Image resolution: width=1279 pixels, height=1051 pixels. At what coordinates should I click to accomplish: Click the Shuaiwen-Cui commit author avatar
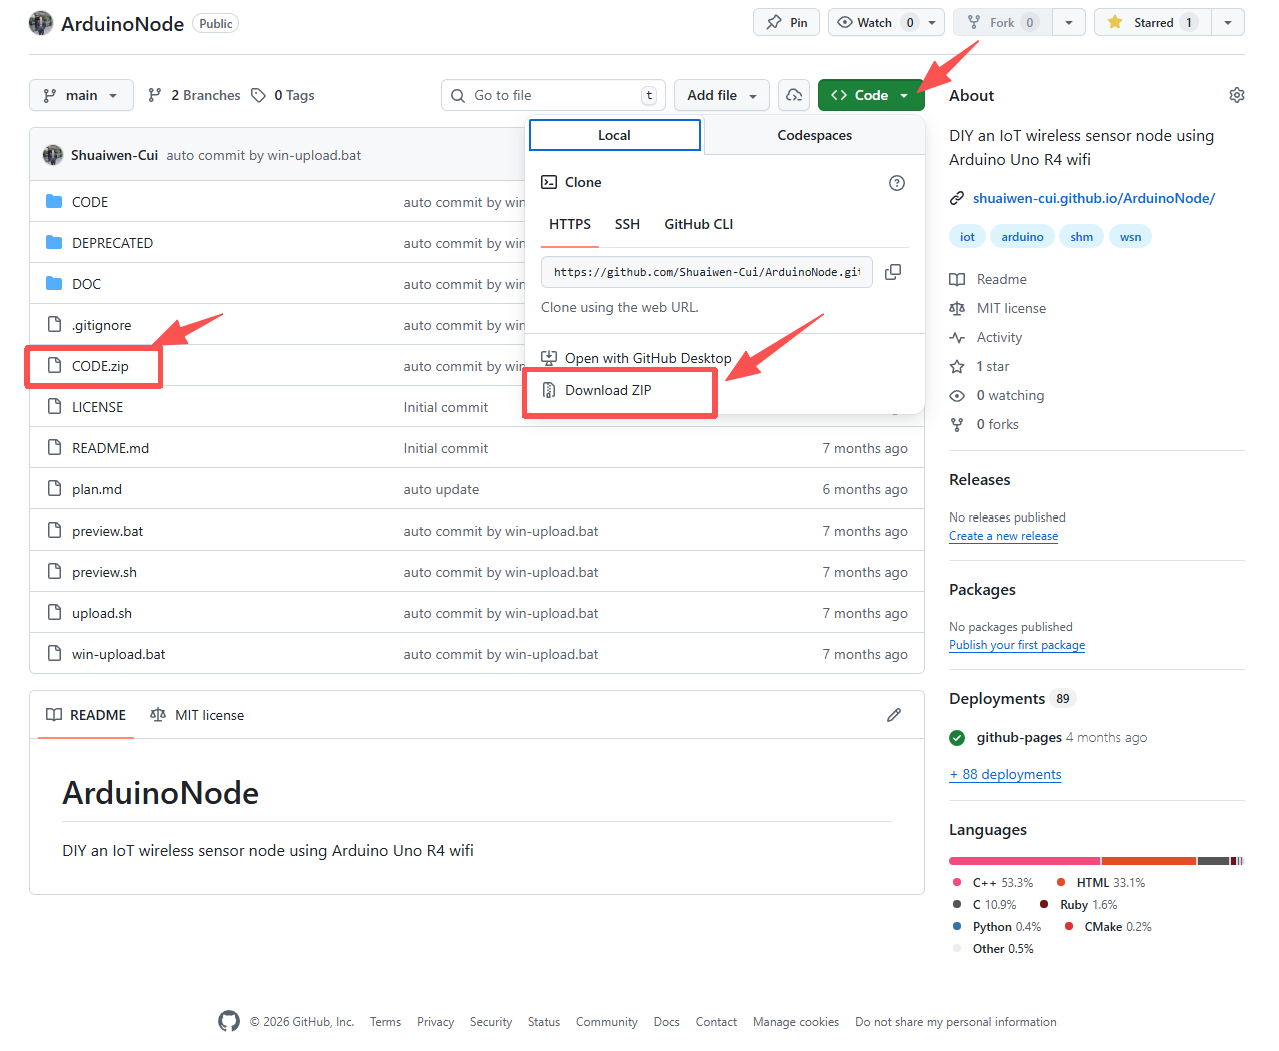click(x=53, y=155)
